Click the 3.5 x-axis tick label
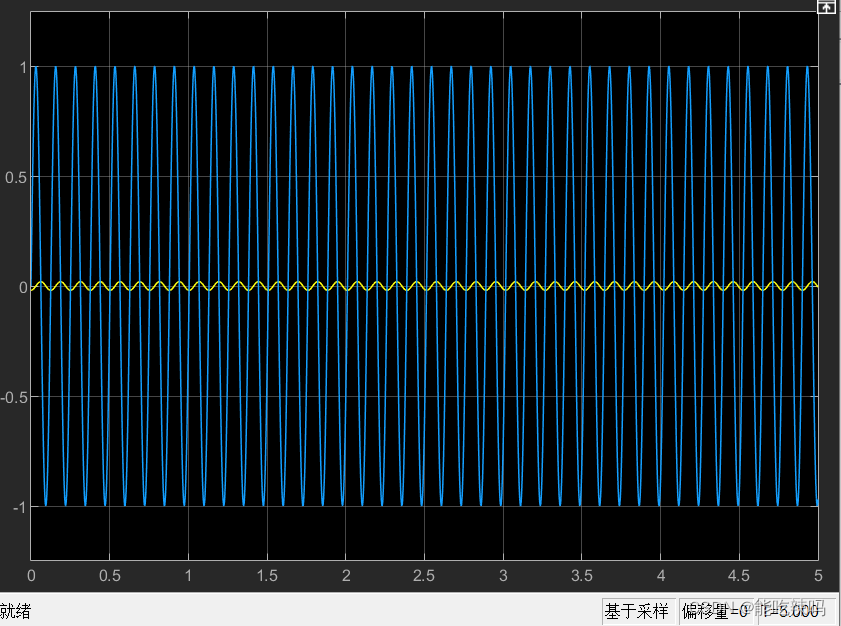Viewport: 841px width, 626px height. [582, 576]
